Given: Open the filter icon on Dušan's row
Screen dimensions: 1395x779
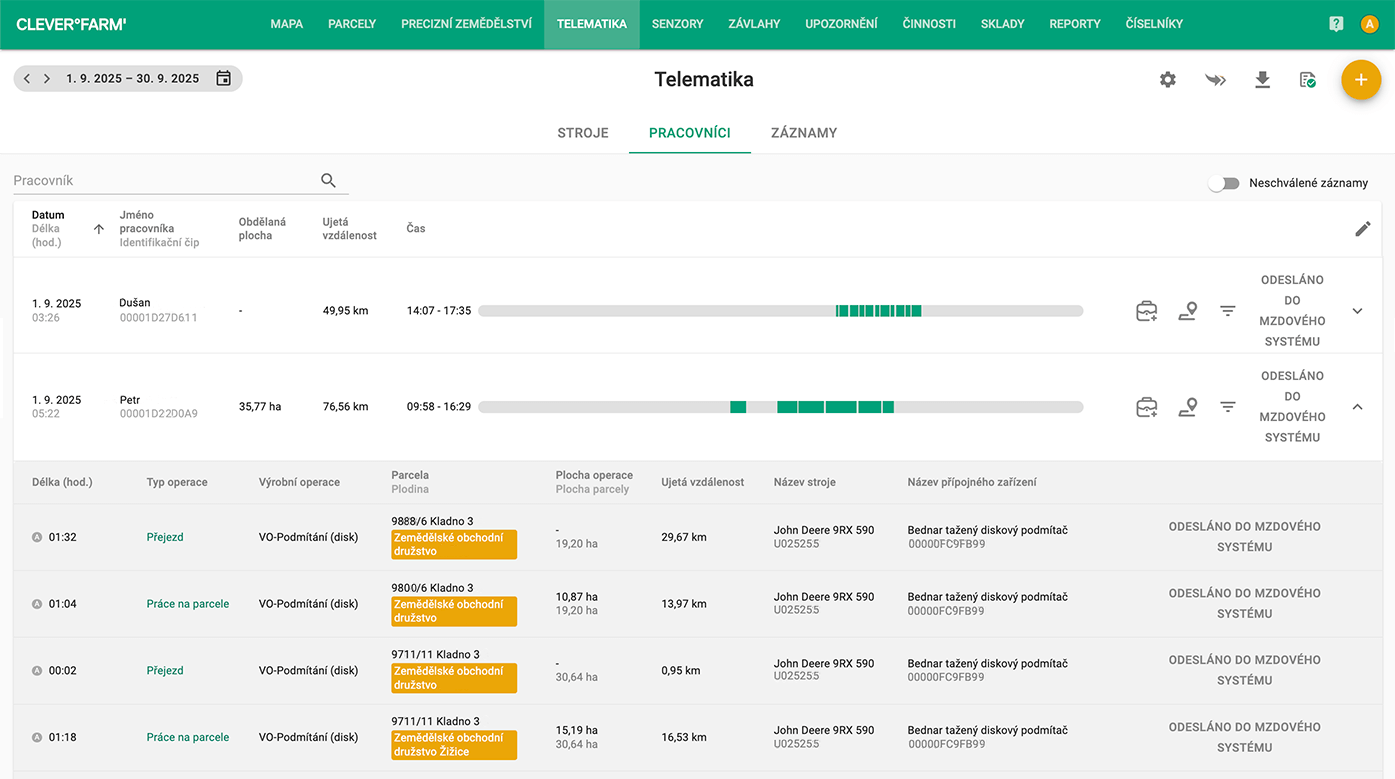Looking at the screenshot, I should (x=1227, y=311).
